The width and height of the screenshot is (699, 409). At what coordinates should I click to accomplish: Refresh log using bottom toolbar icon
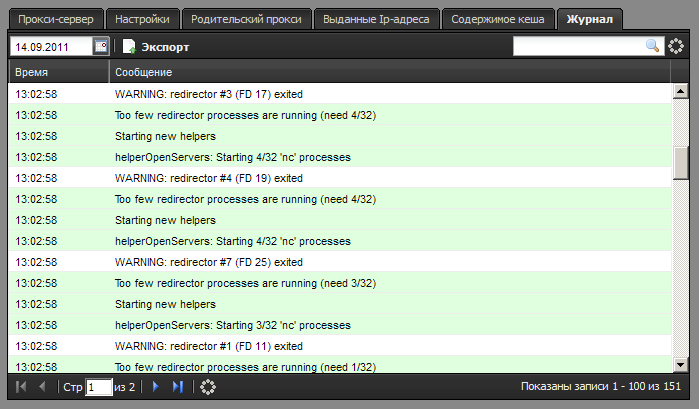(x=207, y=386)
